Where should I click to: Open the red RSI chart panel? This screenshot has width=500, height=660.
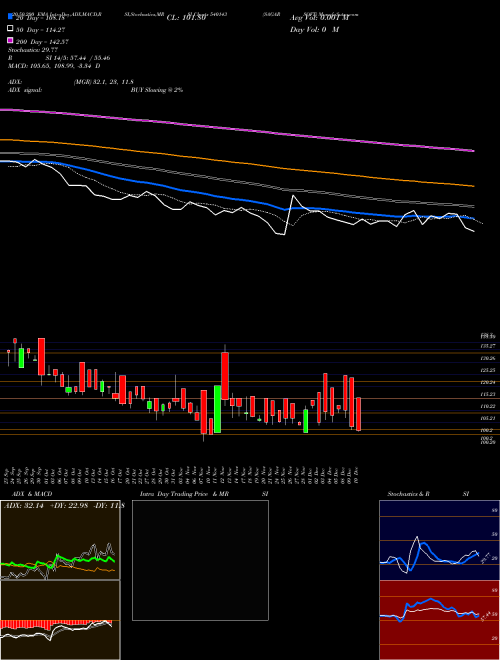pos(439,620)
